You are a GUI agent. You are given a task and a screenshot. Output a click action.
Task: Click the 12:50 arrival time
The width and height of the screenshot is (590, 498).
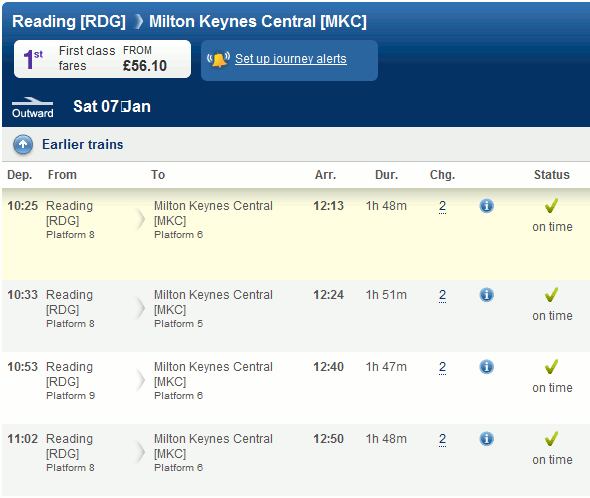click(328, 439)
